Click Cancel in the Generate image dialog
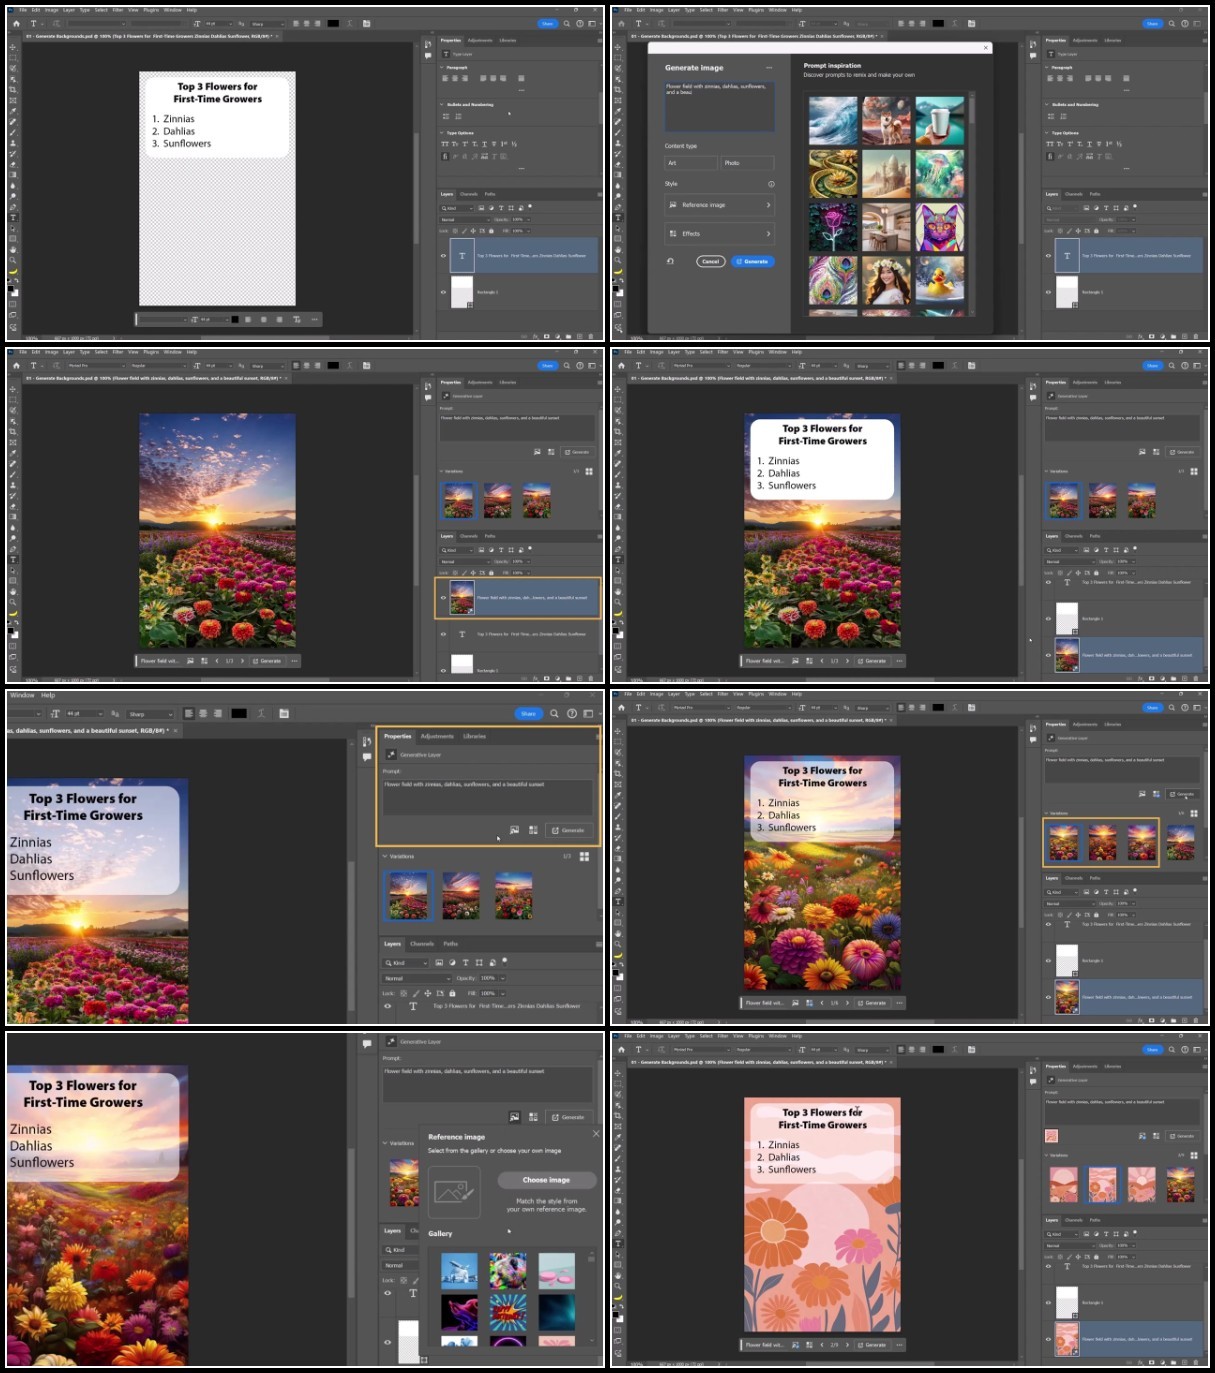The width and height of the screenshot is (1215, 1373). tap(710, 262)
